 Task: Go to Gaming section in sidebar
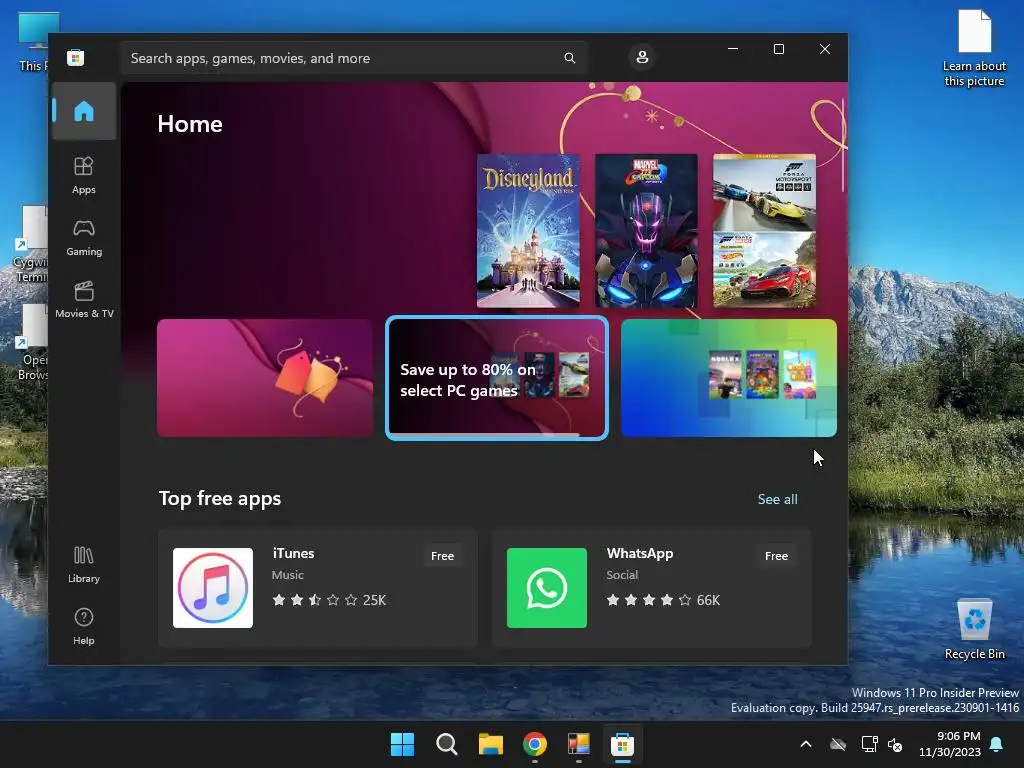(x=84, y=238)
